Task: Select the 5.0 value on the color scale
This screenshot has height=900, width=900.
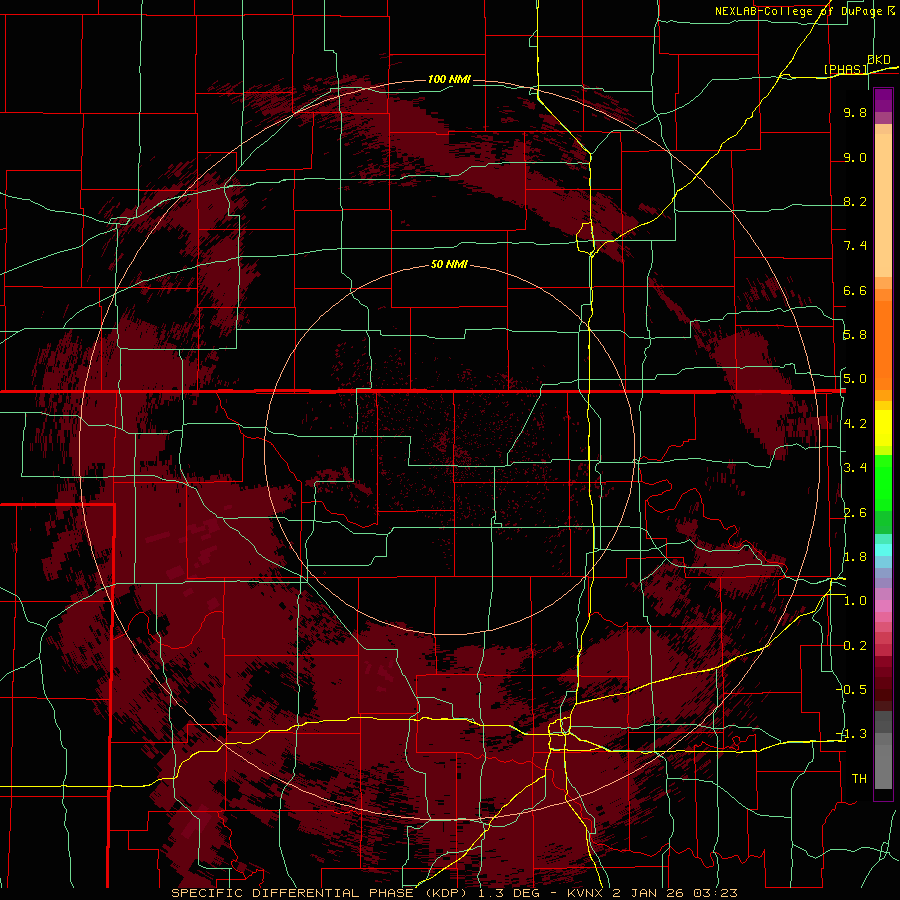Action: point(855,379)
